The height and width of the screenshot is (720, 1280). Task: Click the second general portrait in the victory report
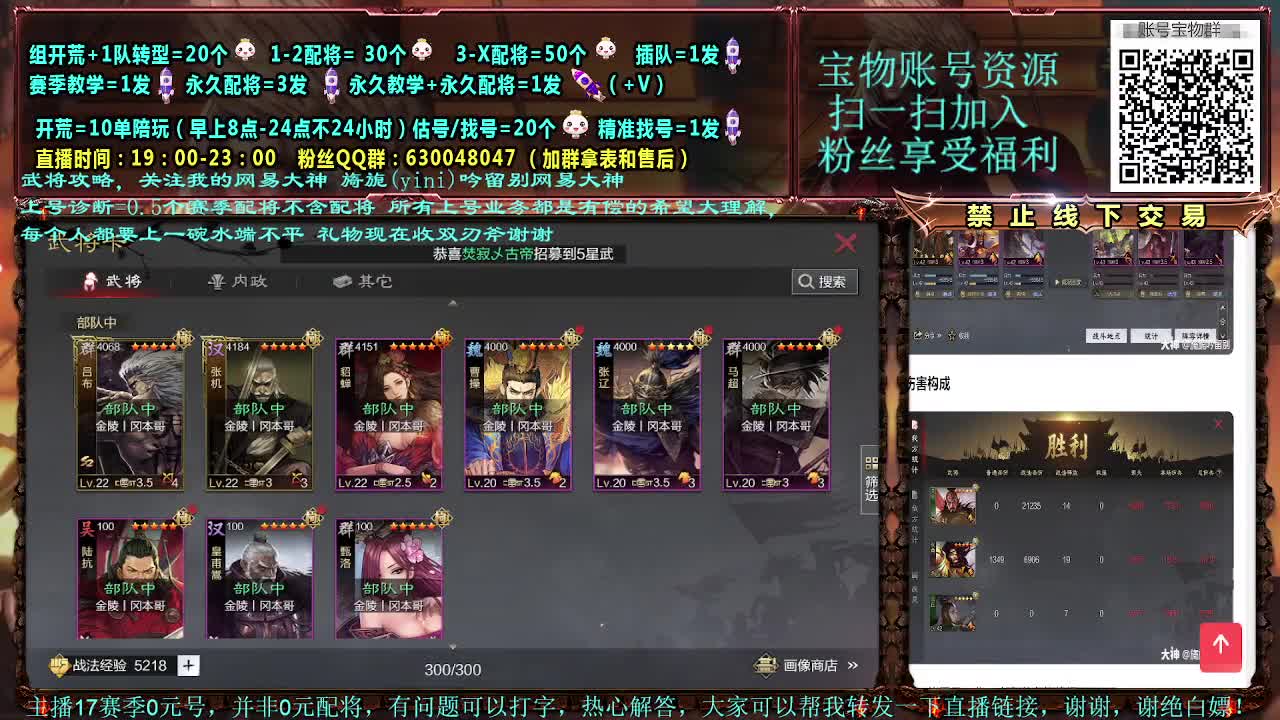[x=952, y=559]
